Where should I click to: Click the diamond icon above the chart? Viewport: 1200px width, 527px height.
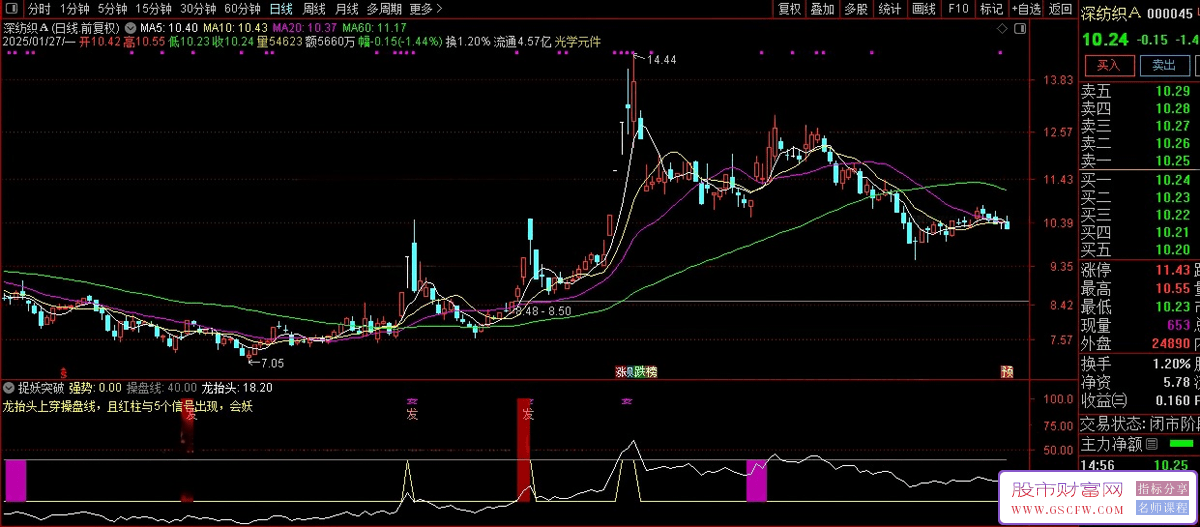point(1002,30)
